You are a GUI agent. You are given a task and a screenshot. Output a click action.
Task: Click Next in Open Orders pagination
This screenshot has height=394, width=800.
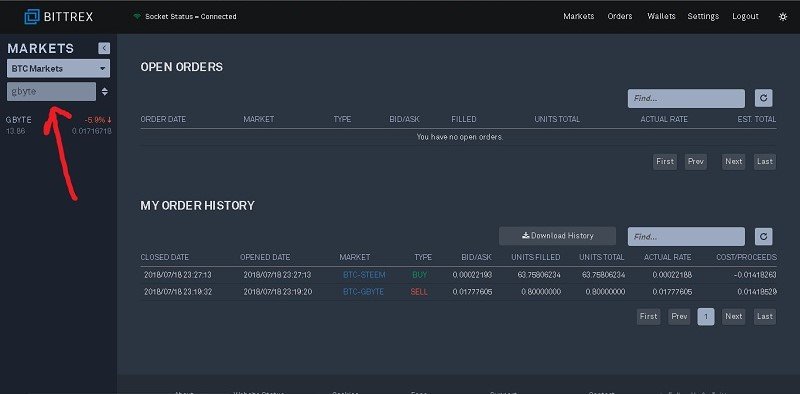tap(733, 162)
